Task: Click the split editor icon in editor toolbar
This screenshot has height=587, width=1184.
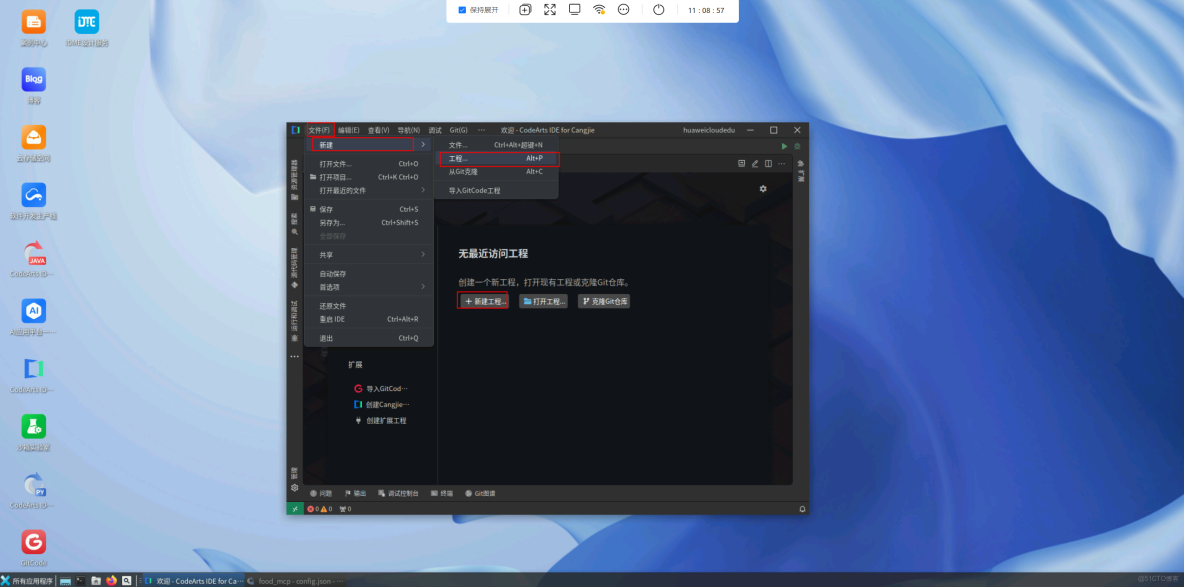Action: (768, 163)
